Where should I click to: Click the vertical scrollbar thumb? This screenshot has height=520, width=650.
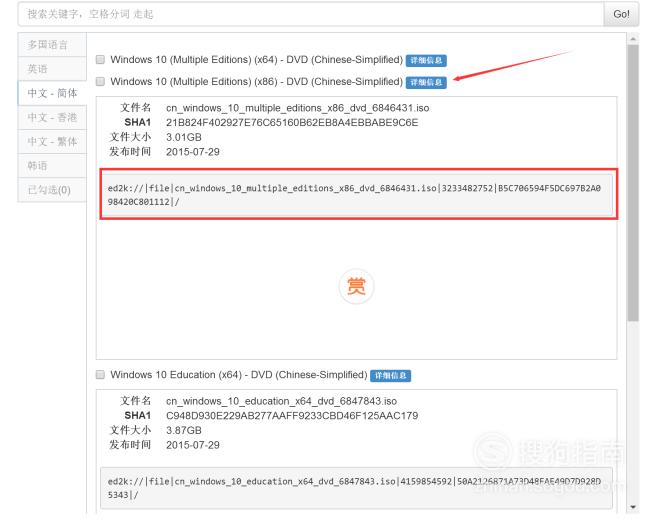click(633, 183)
